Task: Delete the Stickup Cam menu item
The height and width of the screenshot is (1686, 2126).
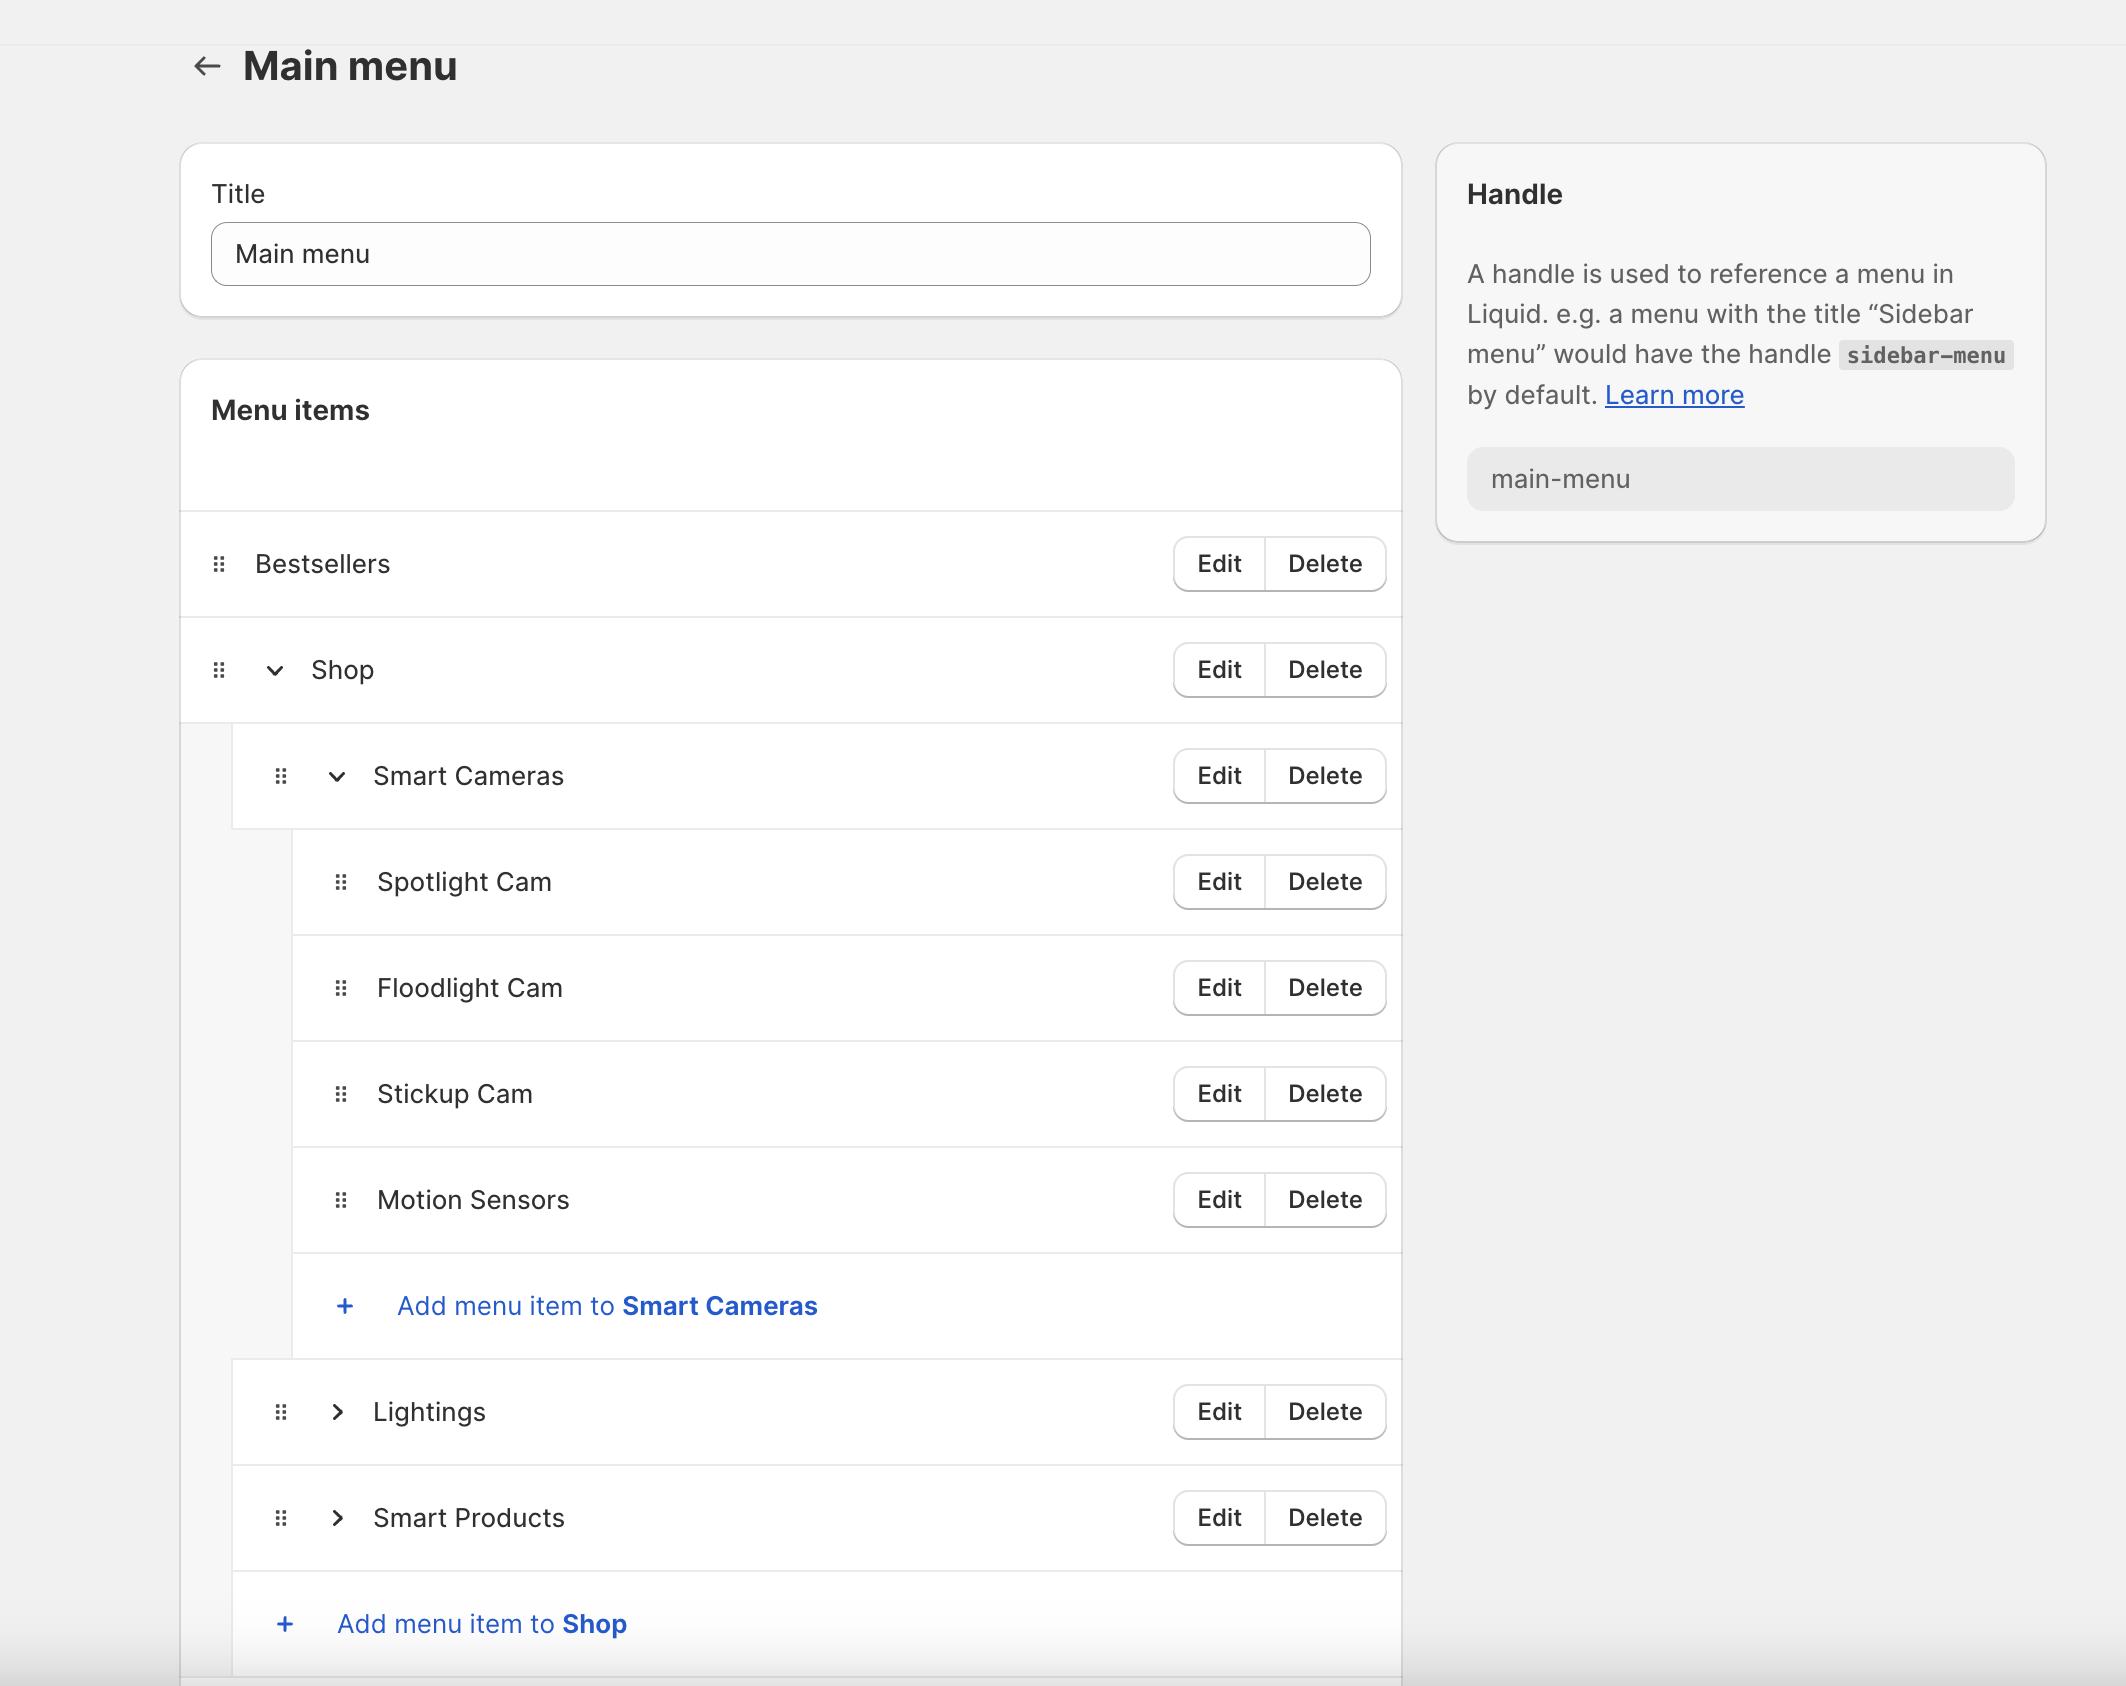Action: coord(1325,1093)
